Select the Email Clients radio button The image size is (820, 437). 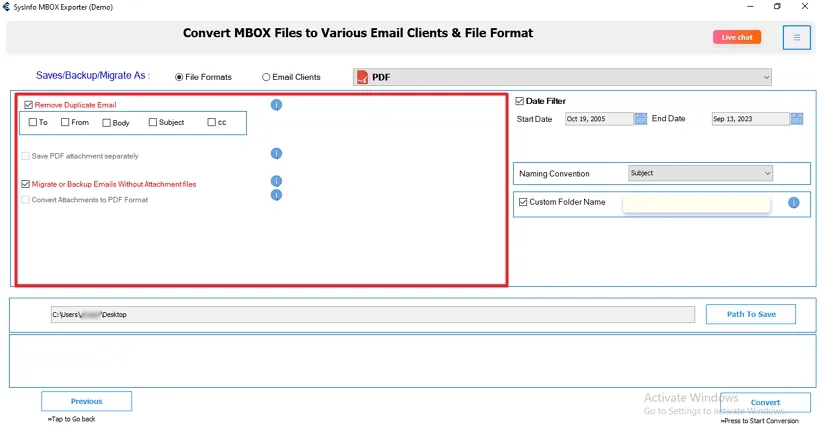pos(266,77)
